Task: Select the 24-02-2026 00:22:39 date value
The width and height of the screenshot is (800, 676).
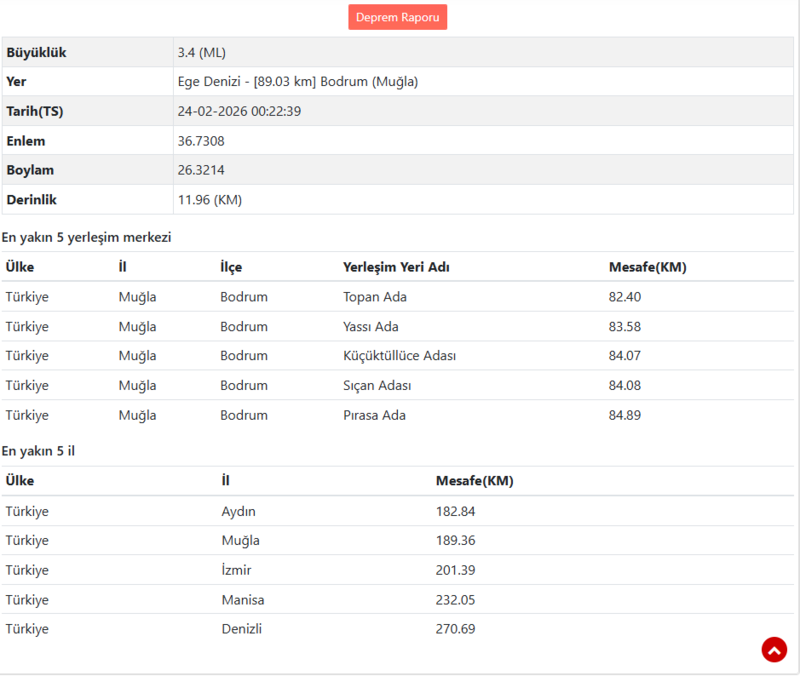Action: pyautogui.click(x=239, y=111)
